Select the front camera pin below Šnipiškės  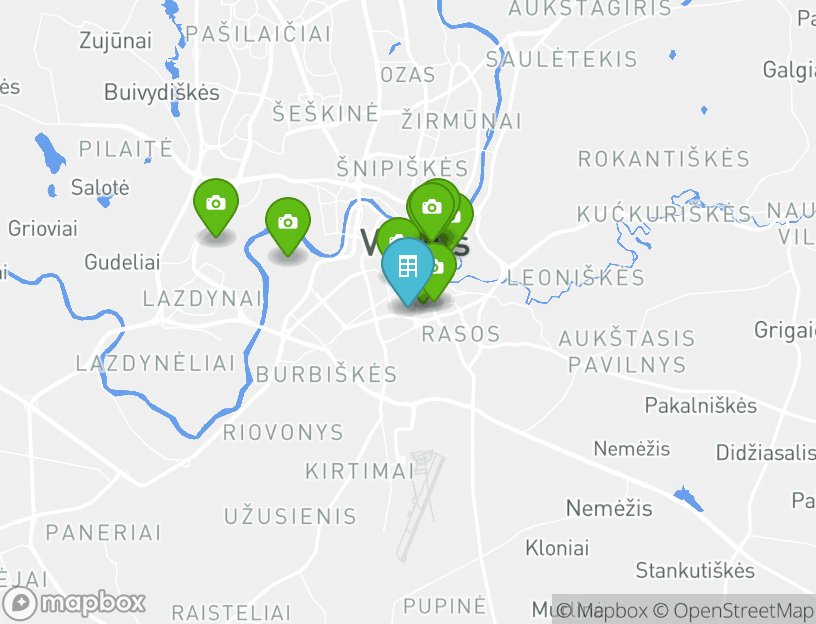point(431,208)
